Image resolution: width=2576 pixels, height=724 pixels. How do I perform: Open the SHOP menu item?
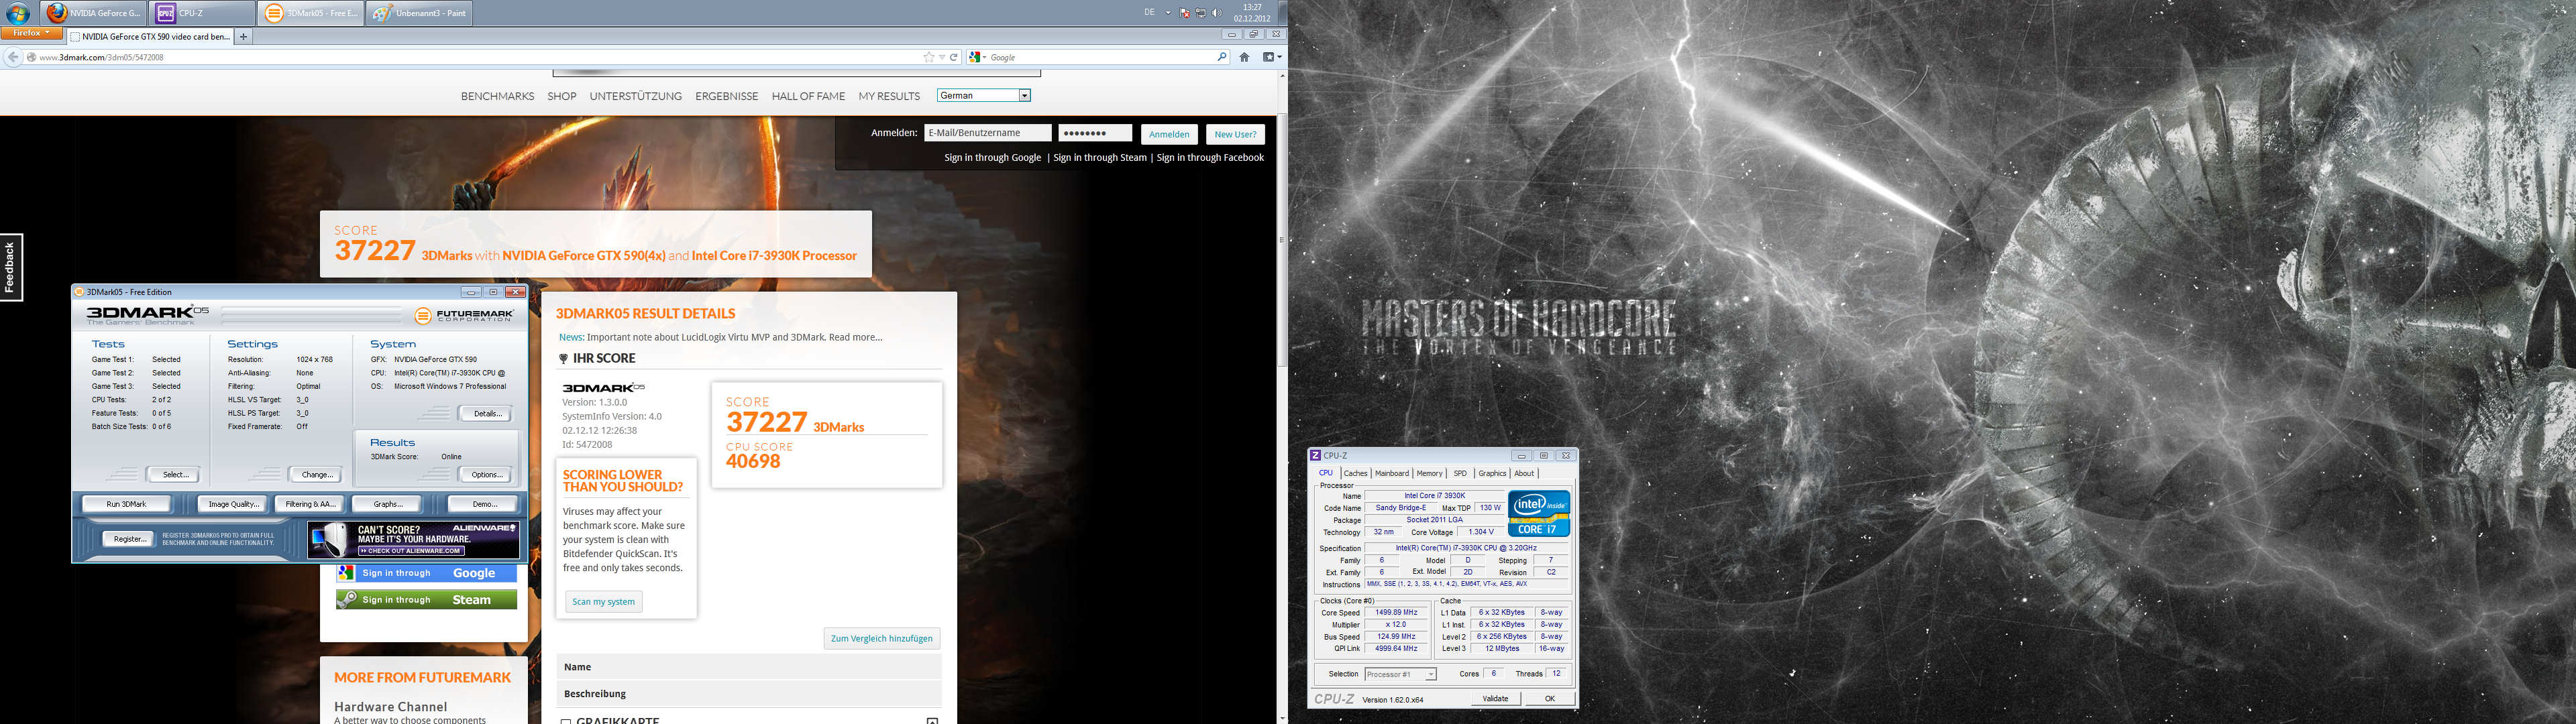pyautogui.click(x=562, y=96)
